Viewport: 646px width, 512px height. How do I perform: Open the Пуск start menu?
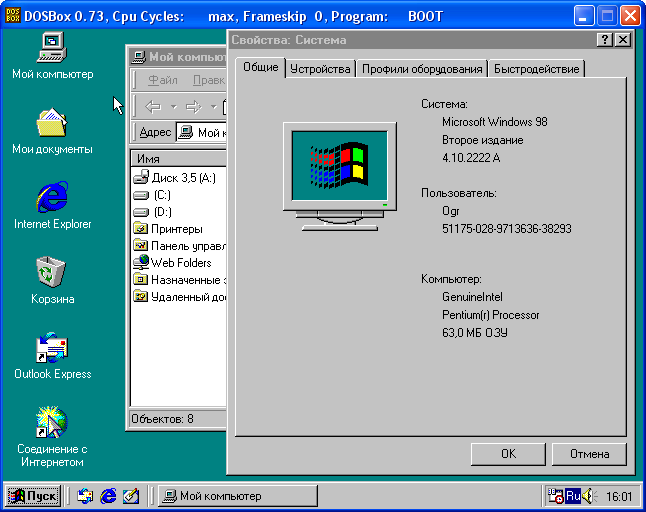coord(33,496)
